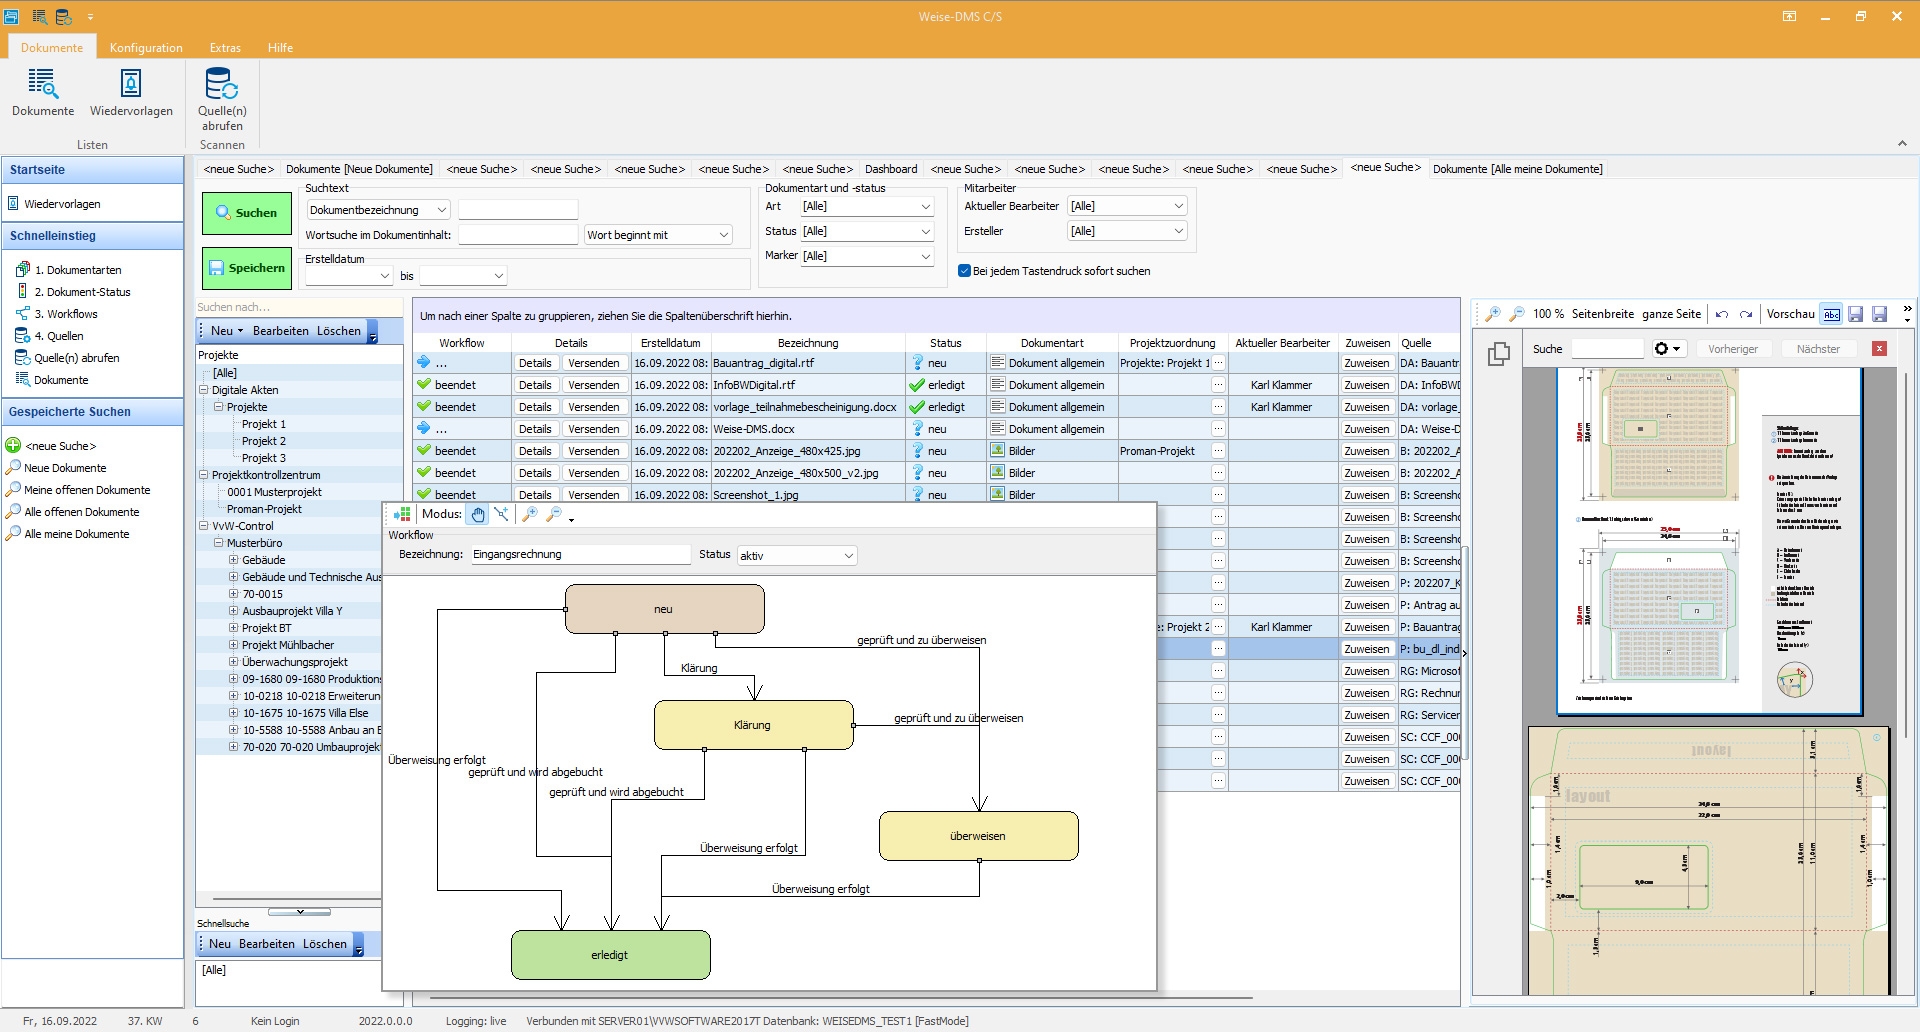This screenshot has height=1032, width=1920.
Task: Click the Wortsuche im Dokumentinhalt text field
Action: [517, 235]
